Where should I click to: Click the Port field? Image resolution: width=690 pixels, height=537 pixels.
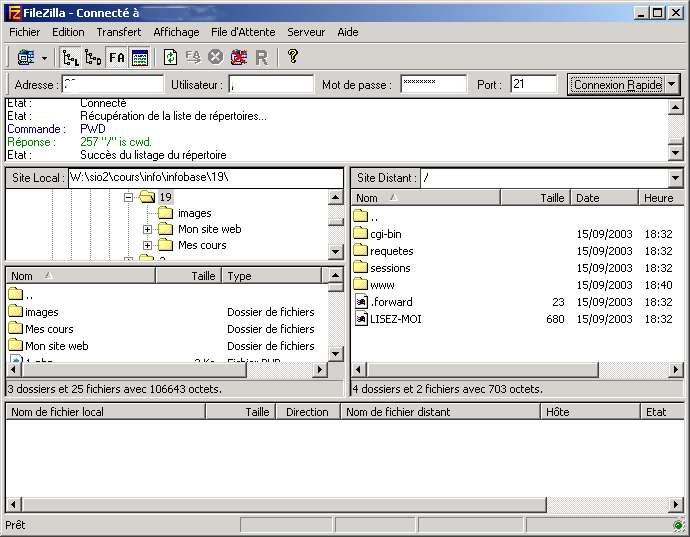click(x=534, y=84)
